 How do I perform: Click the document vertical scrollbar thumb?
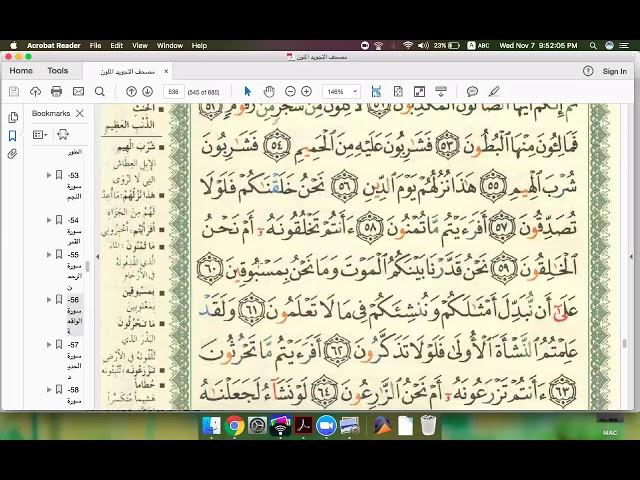tap(624, 343)
